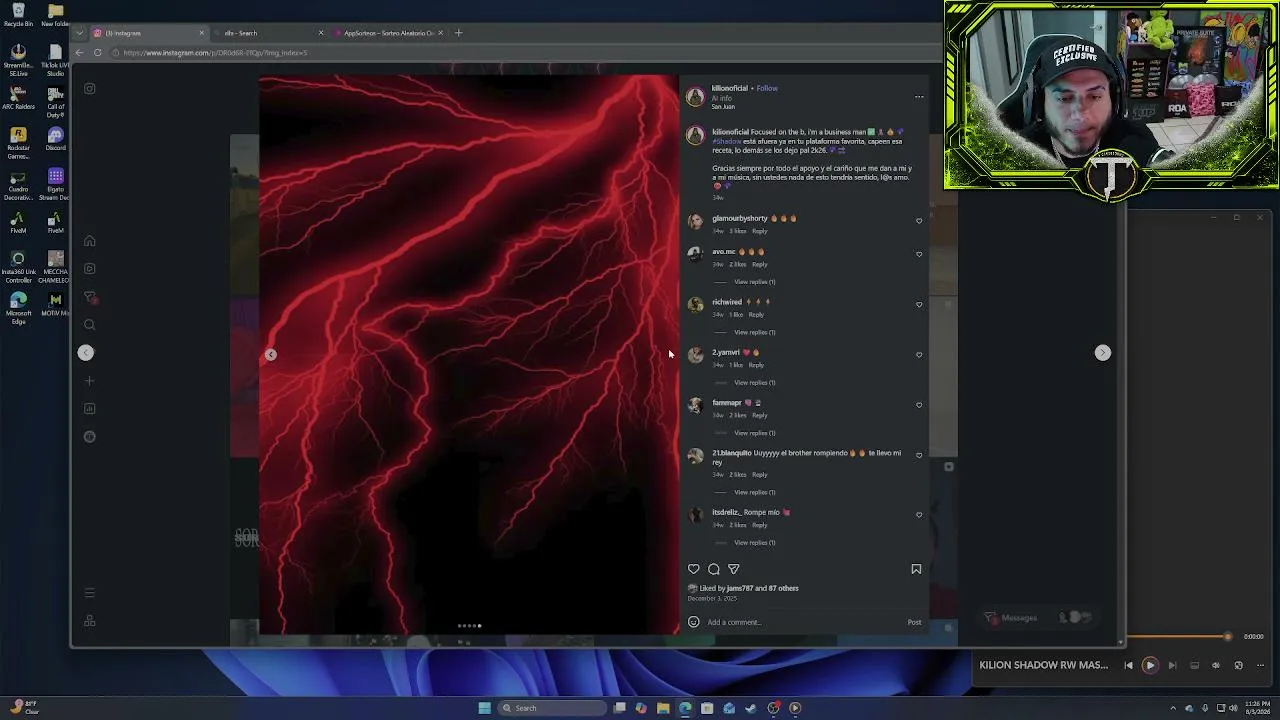Open Reels from the Instagram sidebar
This screenshot has height=720, width=1280.
point(89,268)
